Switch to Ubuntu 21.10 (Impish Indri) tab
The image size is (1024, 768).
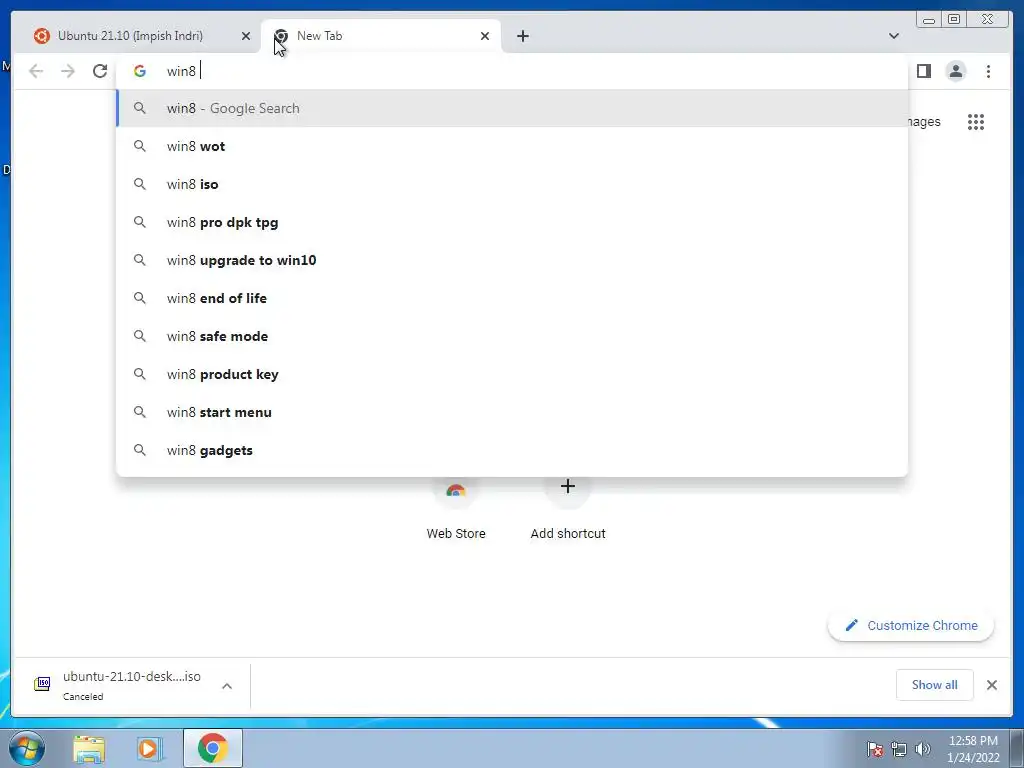(136, 36)
